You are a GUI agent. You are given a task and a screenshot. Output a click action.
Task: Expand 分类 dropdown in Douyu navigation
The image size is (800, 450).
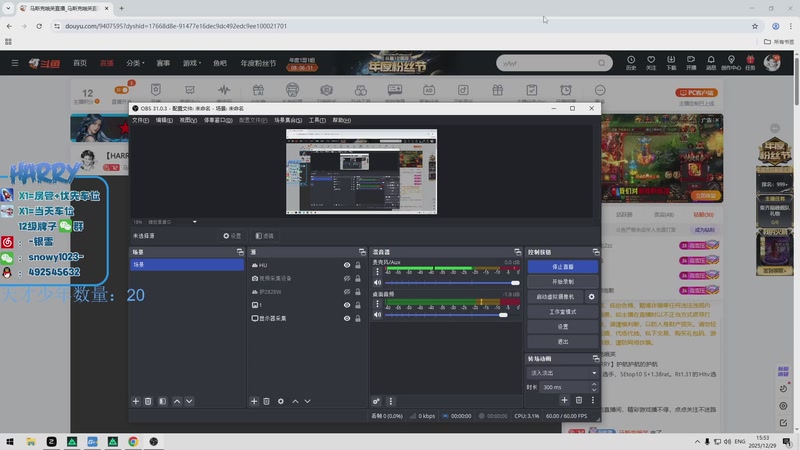[135, 63]
